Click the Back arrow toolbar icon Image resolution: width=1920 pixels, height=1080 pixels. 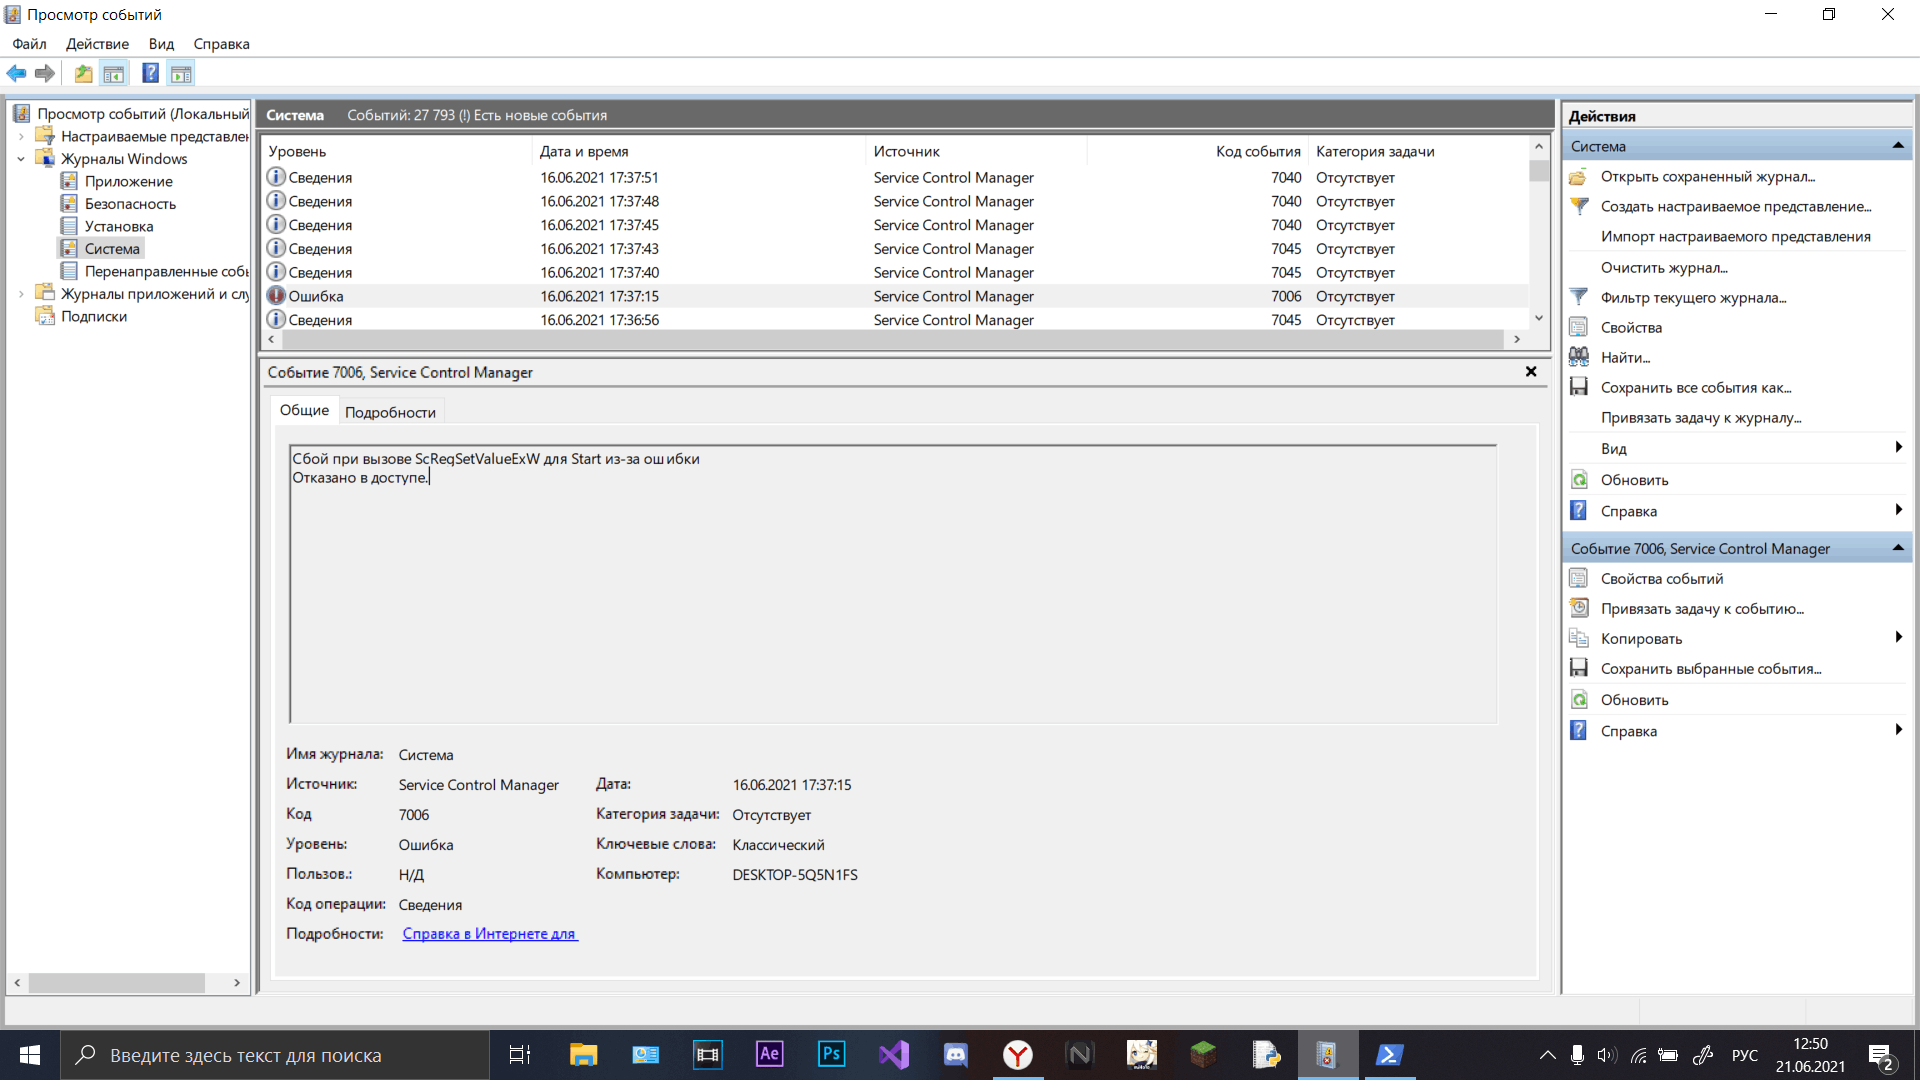[16, 73]
